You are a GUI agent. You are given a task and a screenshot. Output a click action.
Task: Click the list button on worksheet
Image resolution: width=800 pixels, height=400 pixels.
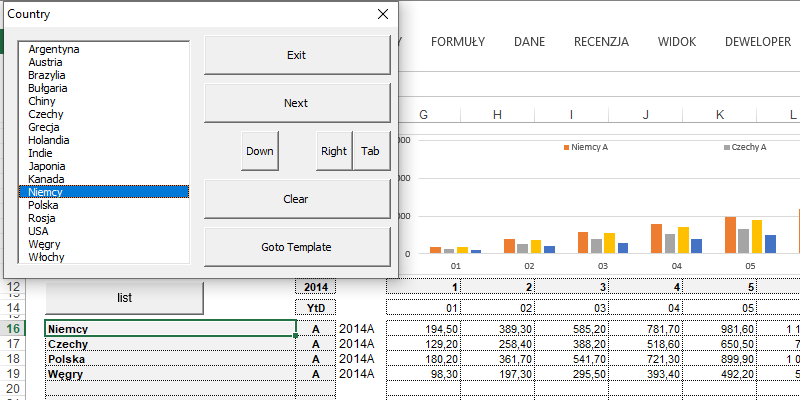125,298
